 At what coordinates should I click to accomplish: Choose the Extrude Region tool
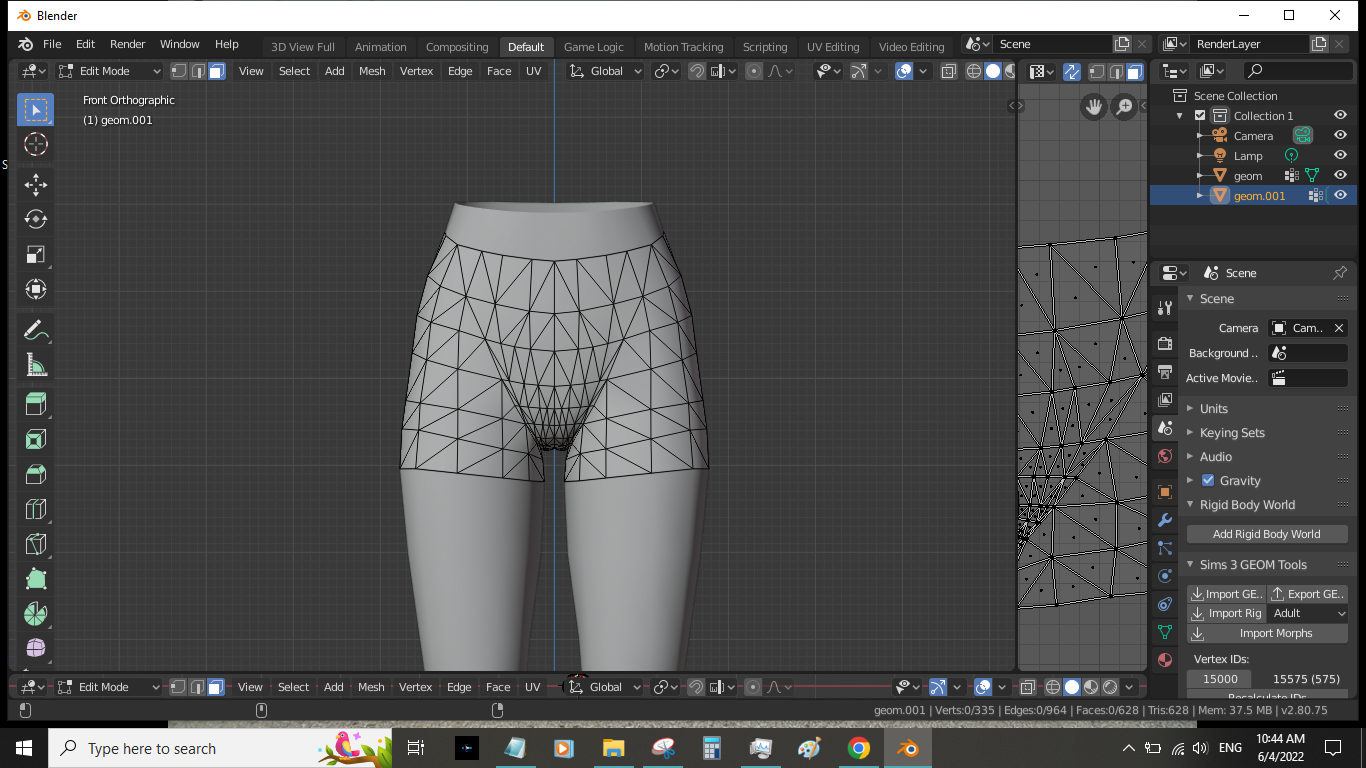pyautogui.click(x=35, y=404)
